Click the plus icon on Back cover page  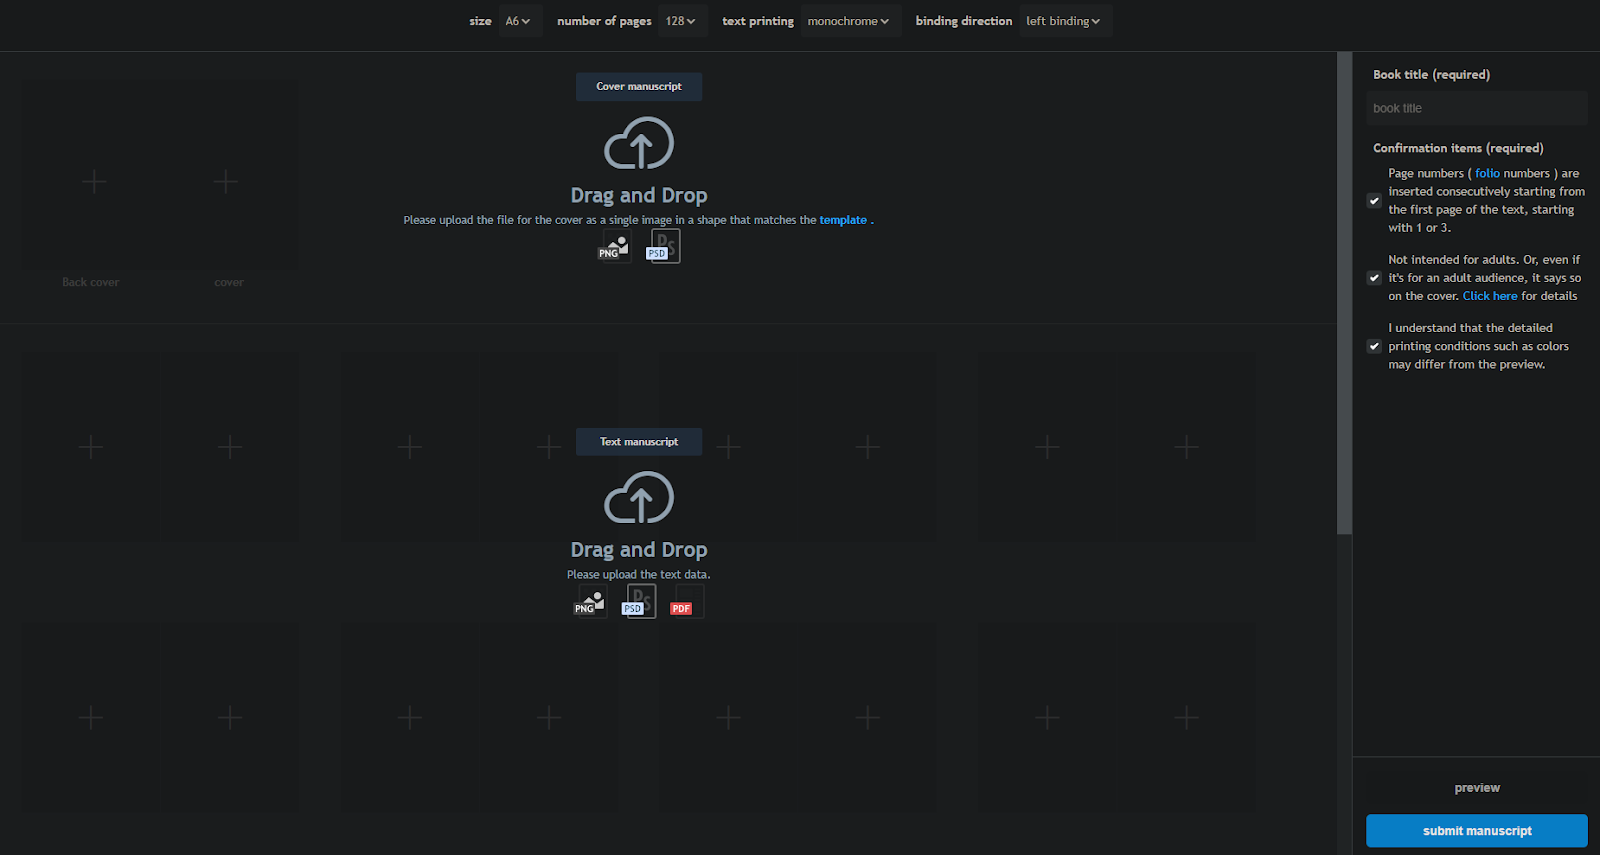94,182
